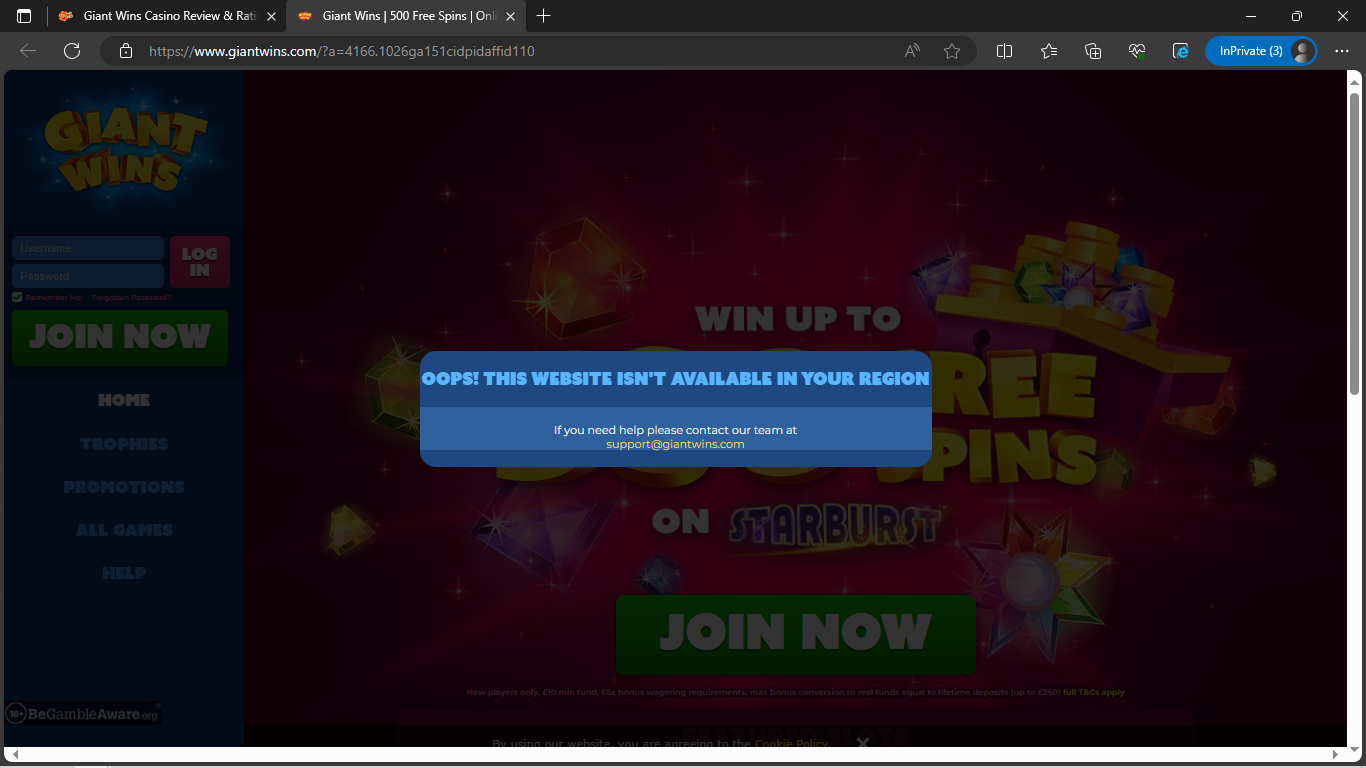Toggle the Remember Me checkbox
The image size is (1366, 768).
click(17, 297)
